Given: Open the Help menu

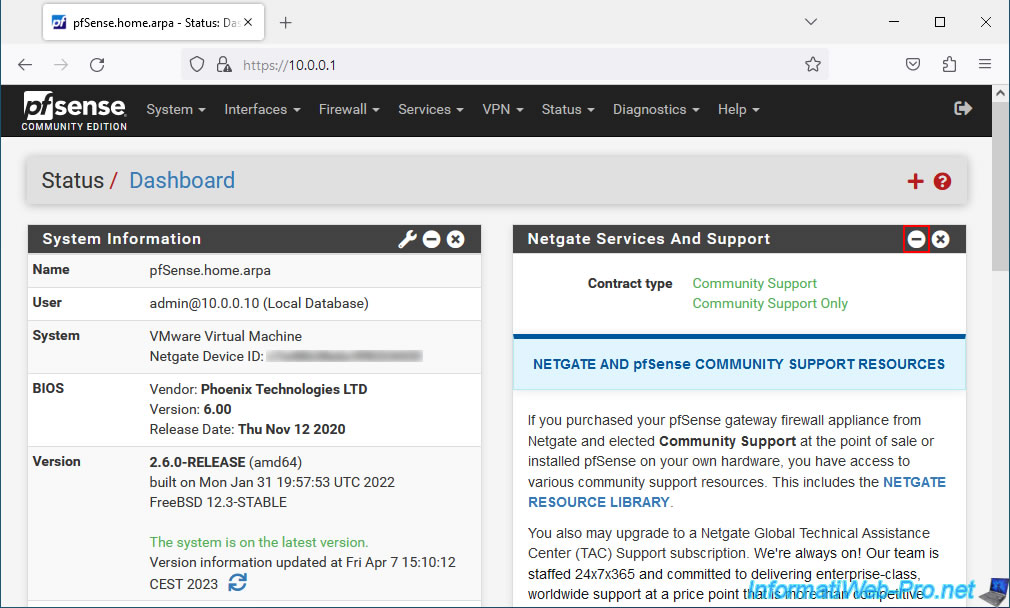Looking at the screenshot, I should coord(738,109).
